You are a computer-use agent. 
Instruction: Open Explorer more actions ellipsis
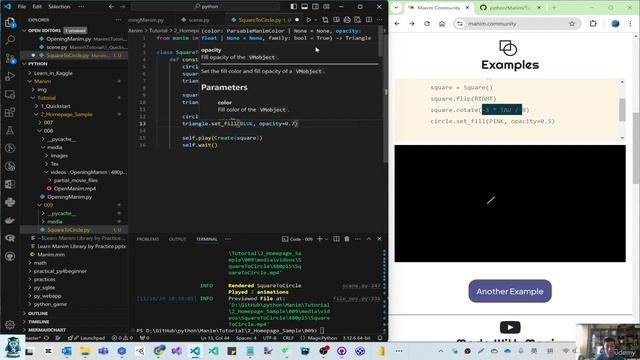click(x=118, y=20)
